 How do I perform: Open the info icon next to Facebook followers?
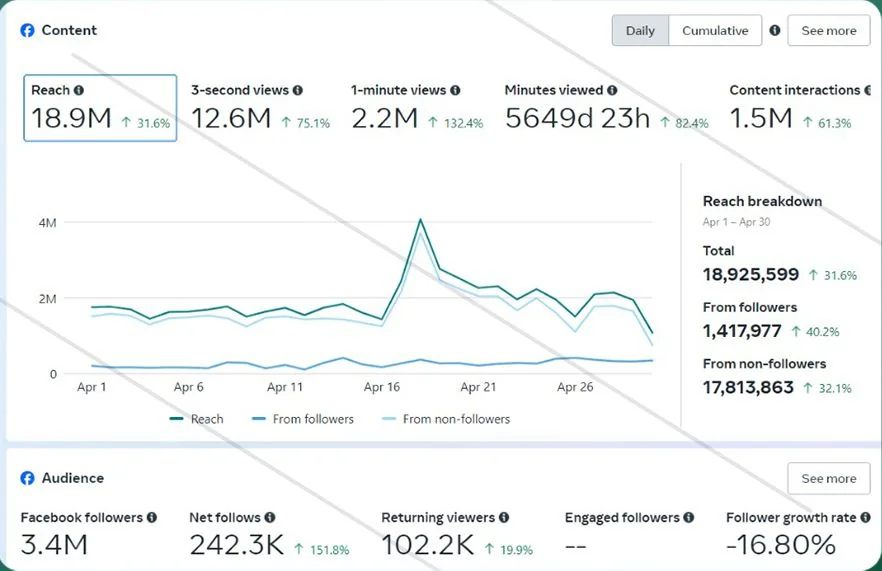point(152,518)
